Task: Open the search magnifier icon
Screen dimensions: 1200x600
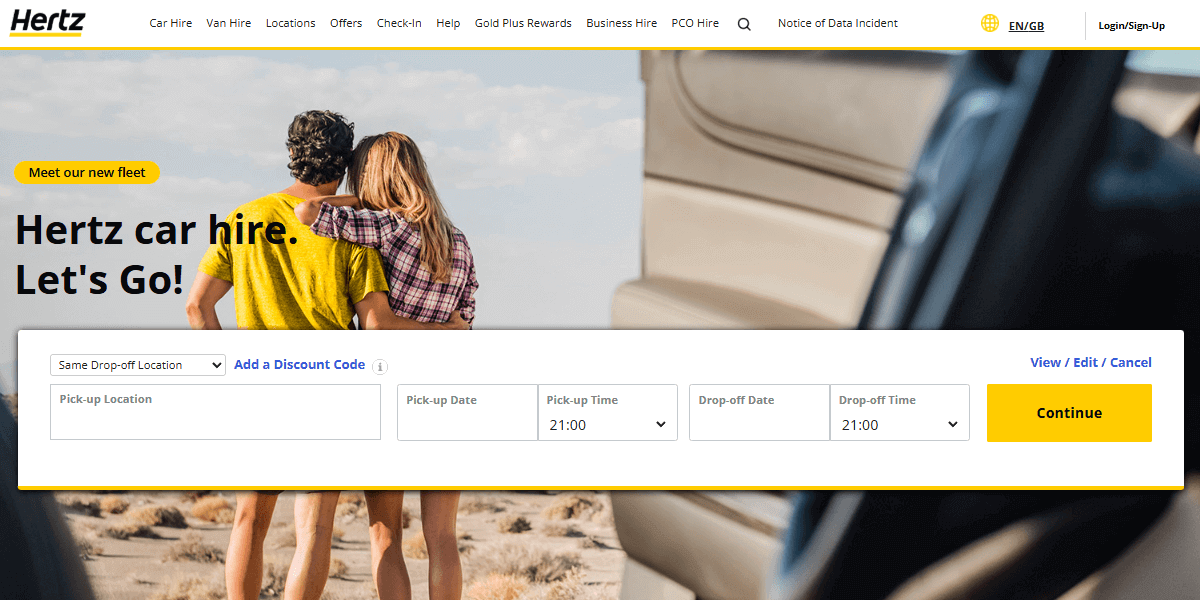Action: pos(744,24)
